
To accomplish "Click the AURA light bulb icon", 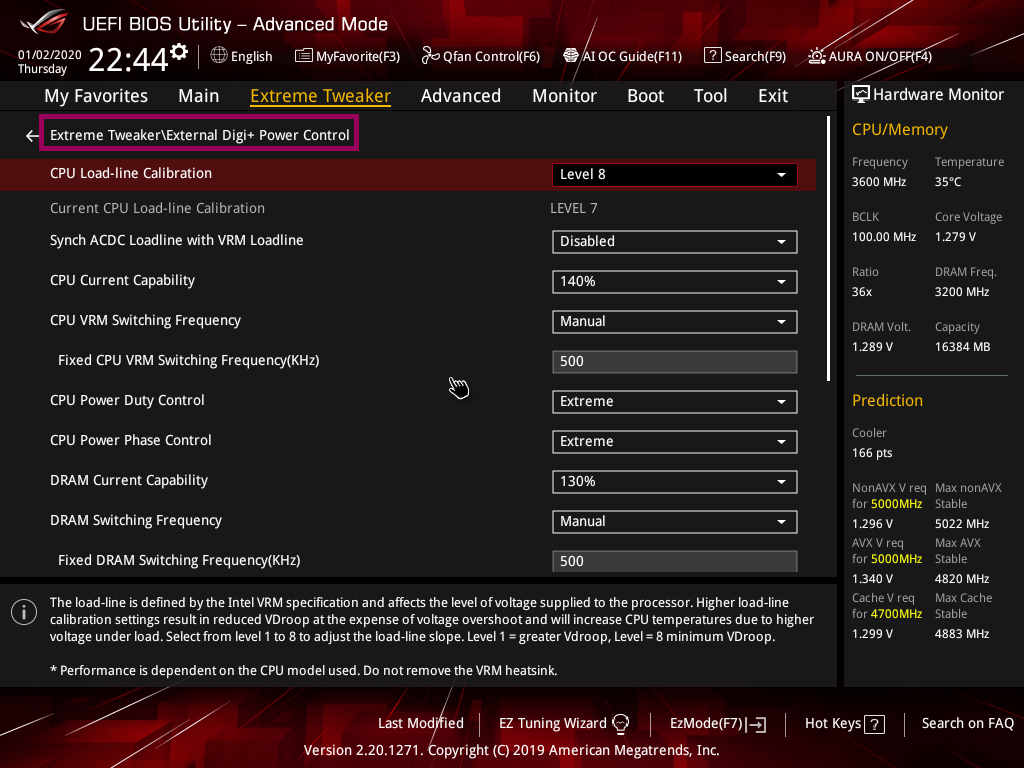I will [816, 56].
